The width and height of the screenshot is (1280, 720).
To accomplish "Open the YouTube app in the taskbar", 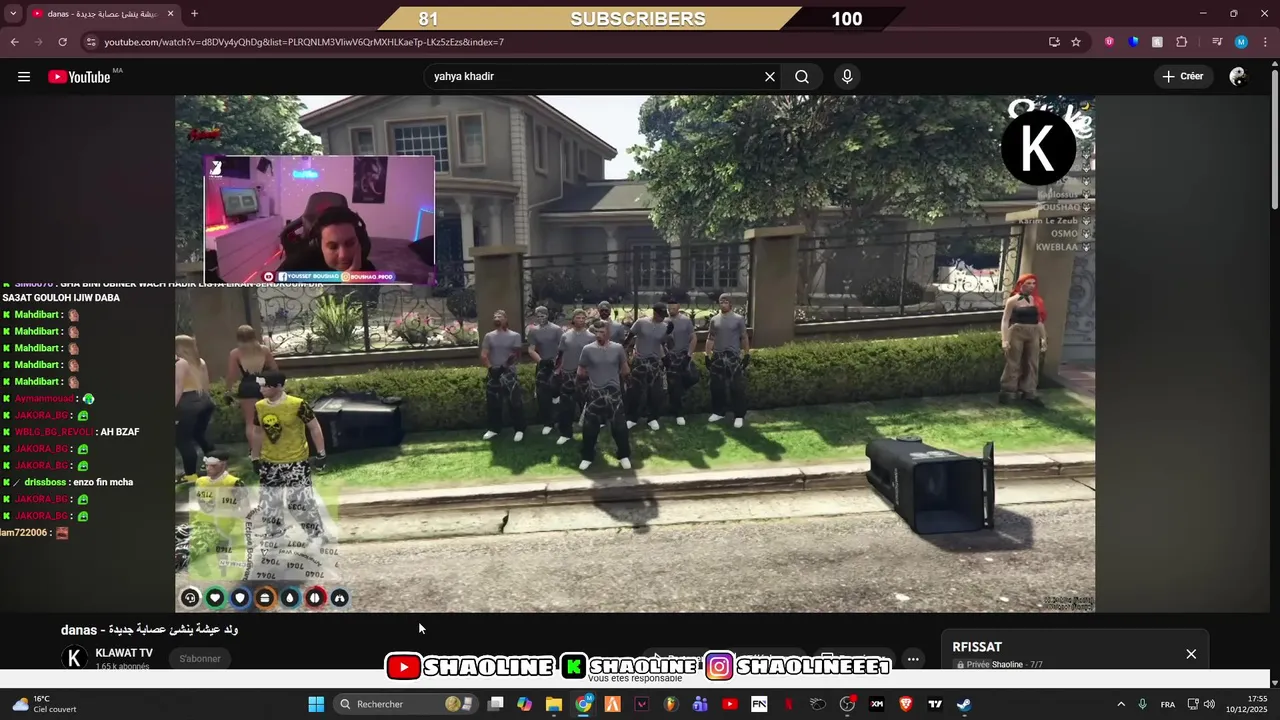I will point(730,704).
